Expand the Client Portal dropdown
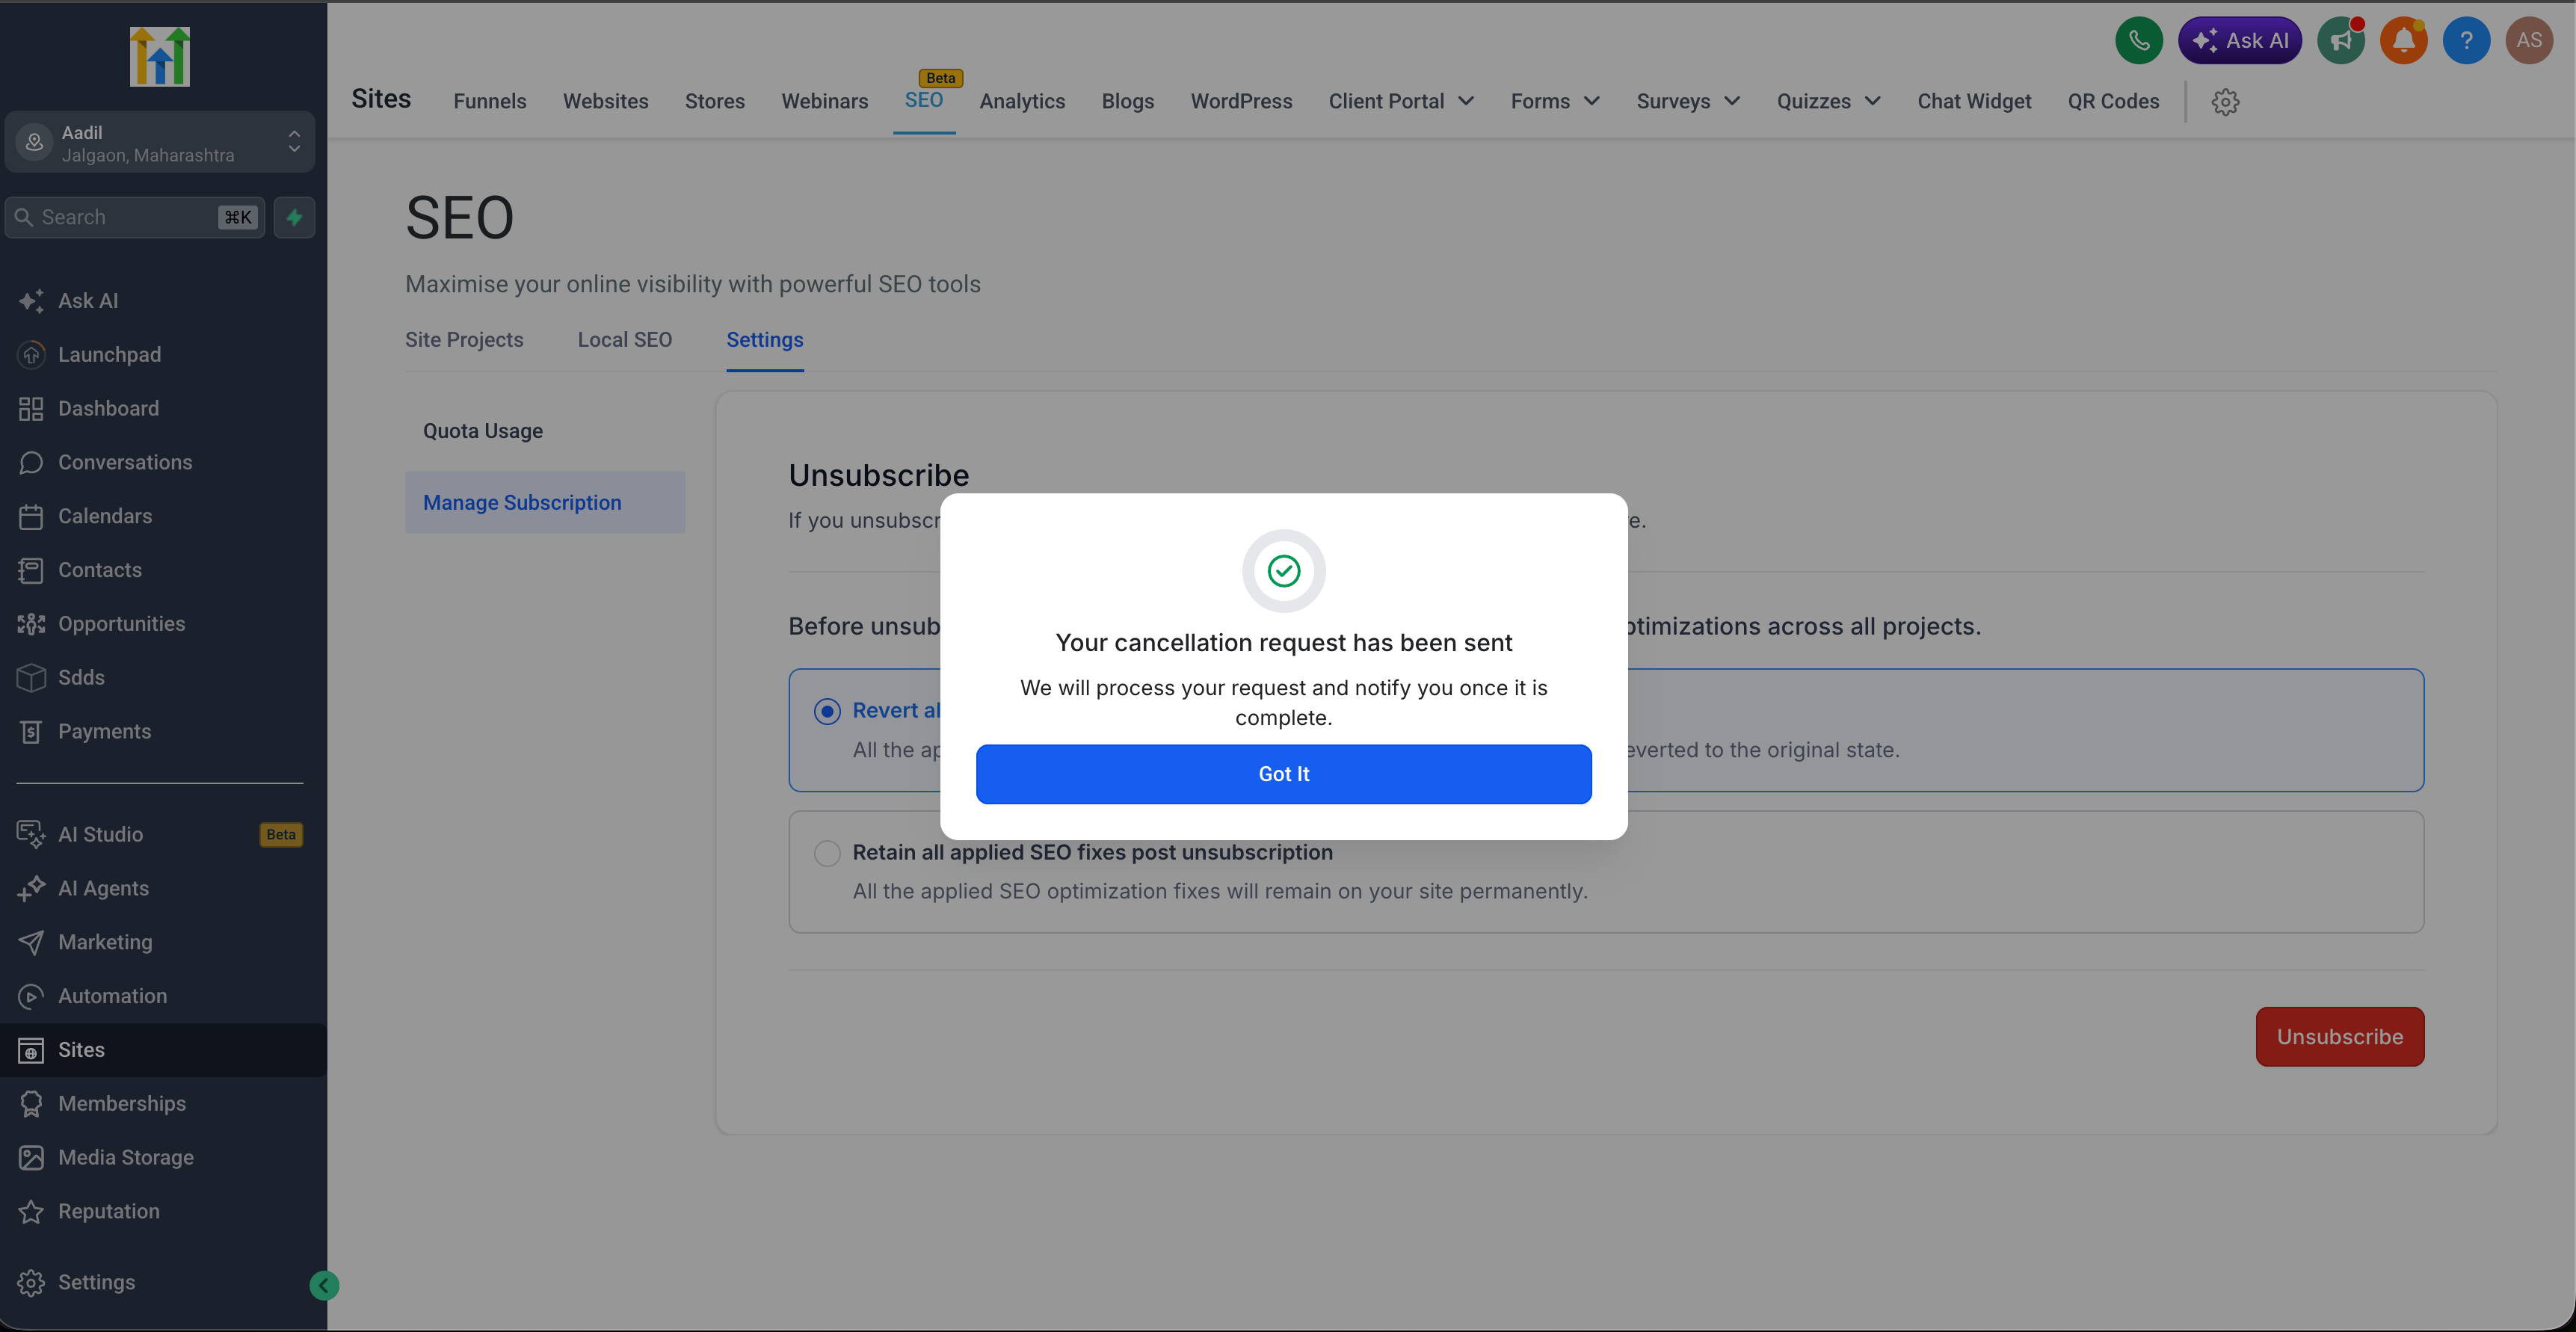2576x1332 pixels. coord(1401,101)
